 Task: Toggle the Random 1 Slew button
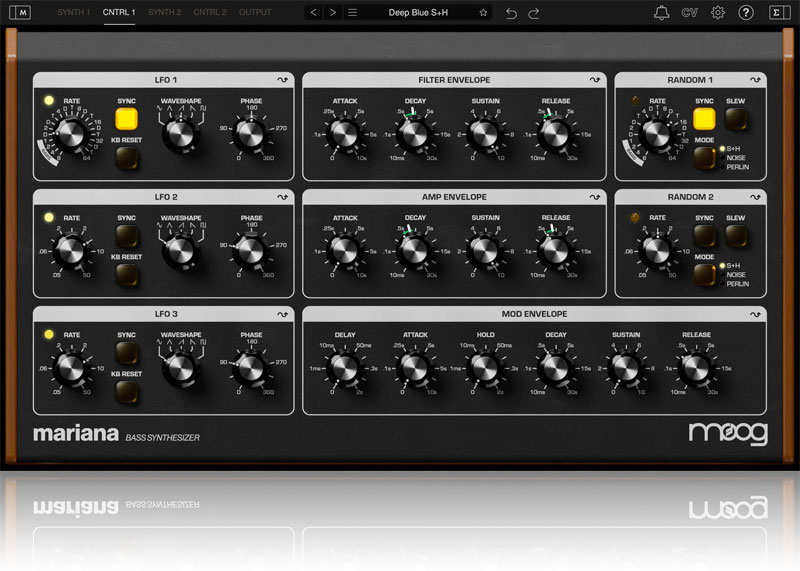735,121
